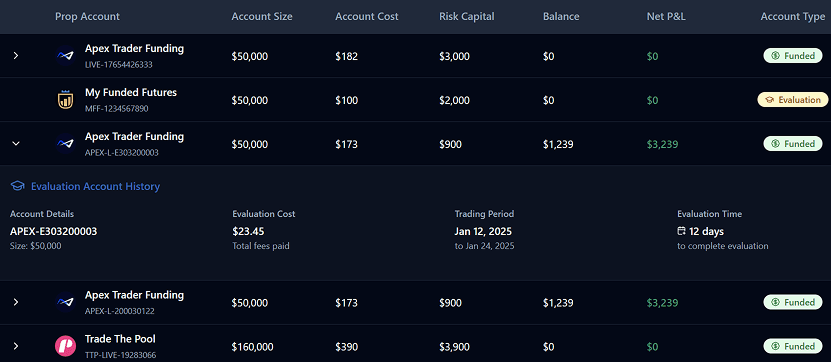Viewport: 831px width, 362px height.
Task: Click the 'Size: $50,000' detail text
Action: [36, 246]
